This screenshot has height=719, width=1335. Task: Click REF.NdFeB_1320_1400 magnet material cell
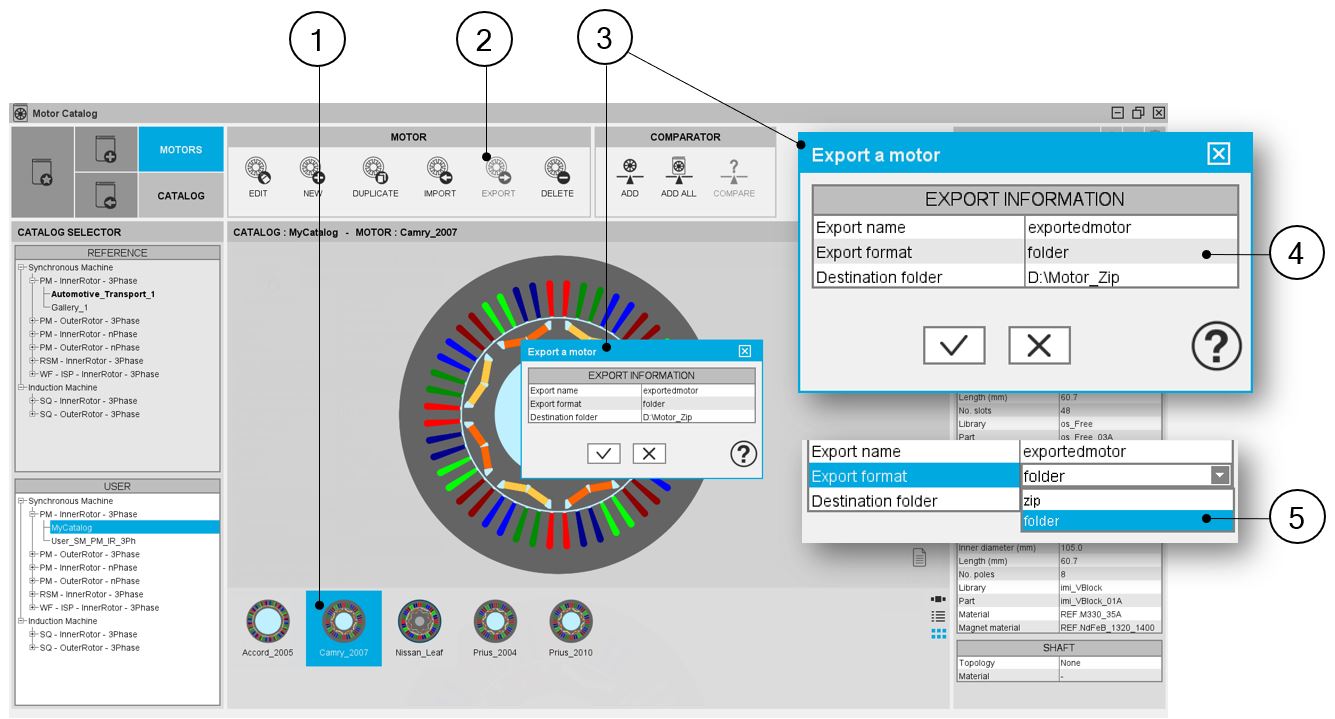click(x=1110, y=628)
